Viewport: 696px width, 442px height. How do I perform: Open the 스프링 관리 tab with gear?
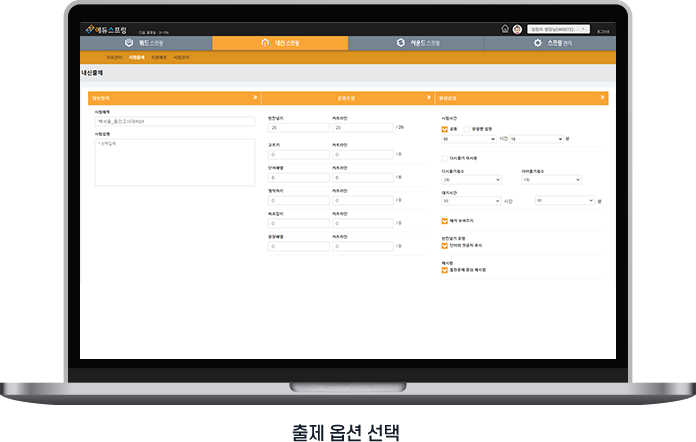[x=550, y=43]
